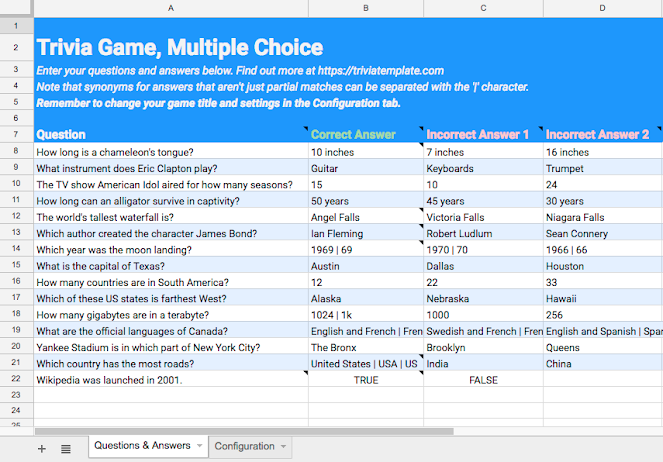
Task: Click the triviatemplate.com instruction line
Action: tap(240, 71)
